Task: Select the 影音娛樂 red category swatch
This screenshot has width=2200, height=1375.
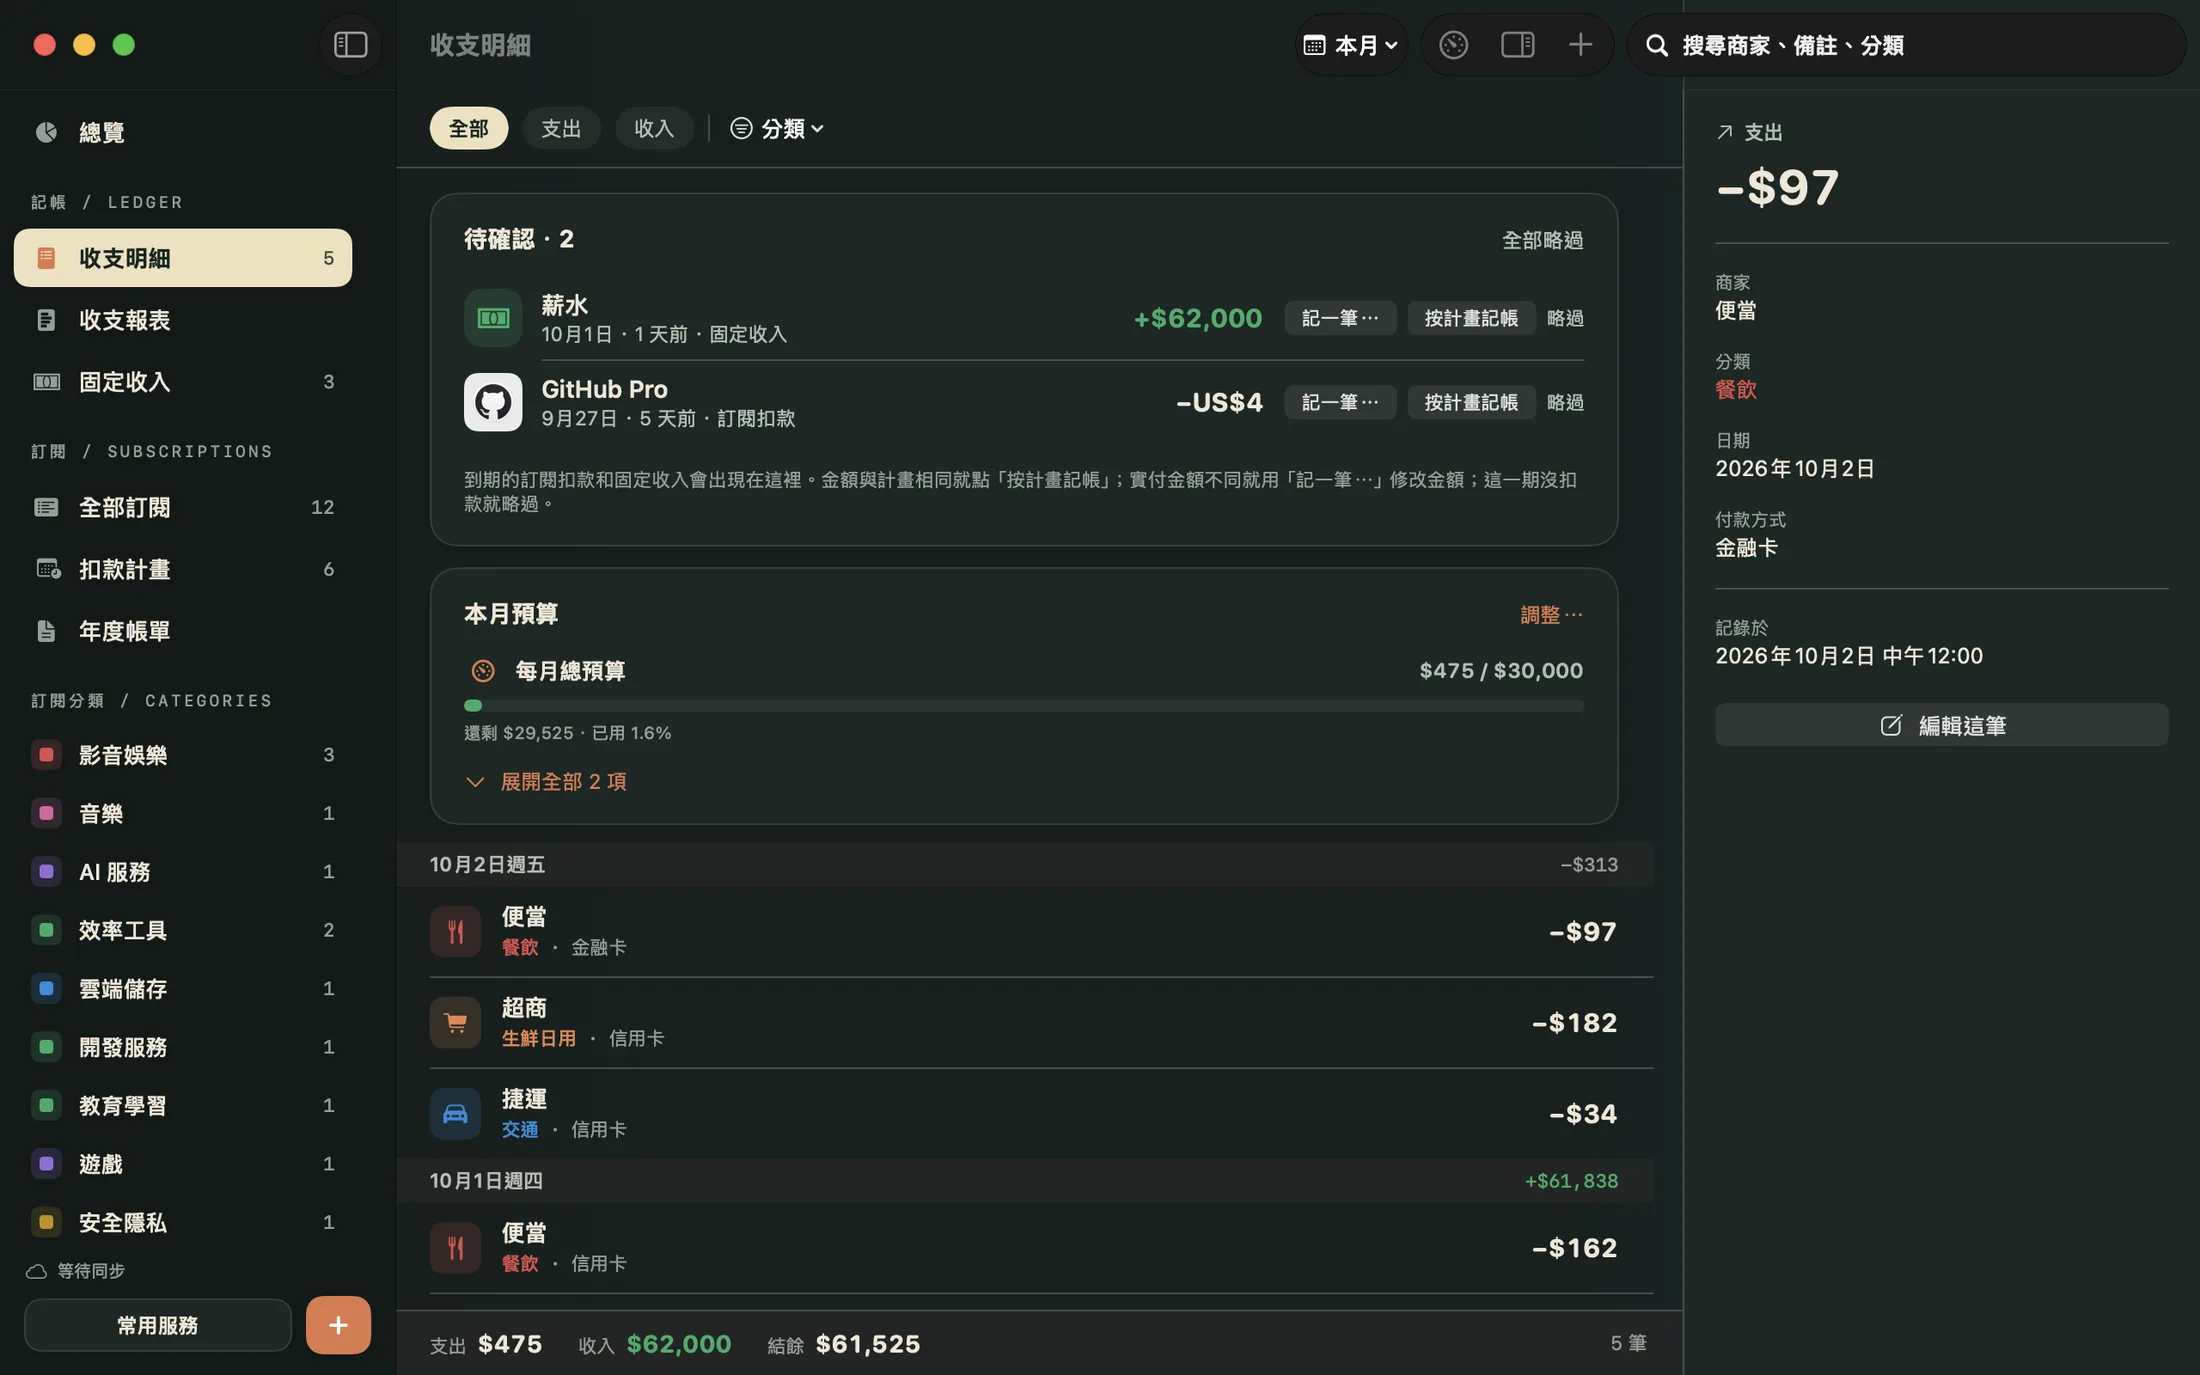Action: tap(46, 755)
